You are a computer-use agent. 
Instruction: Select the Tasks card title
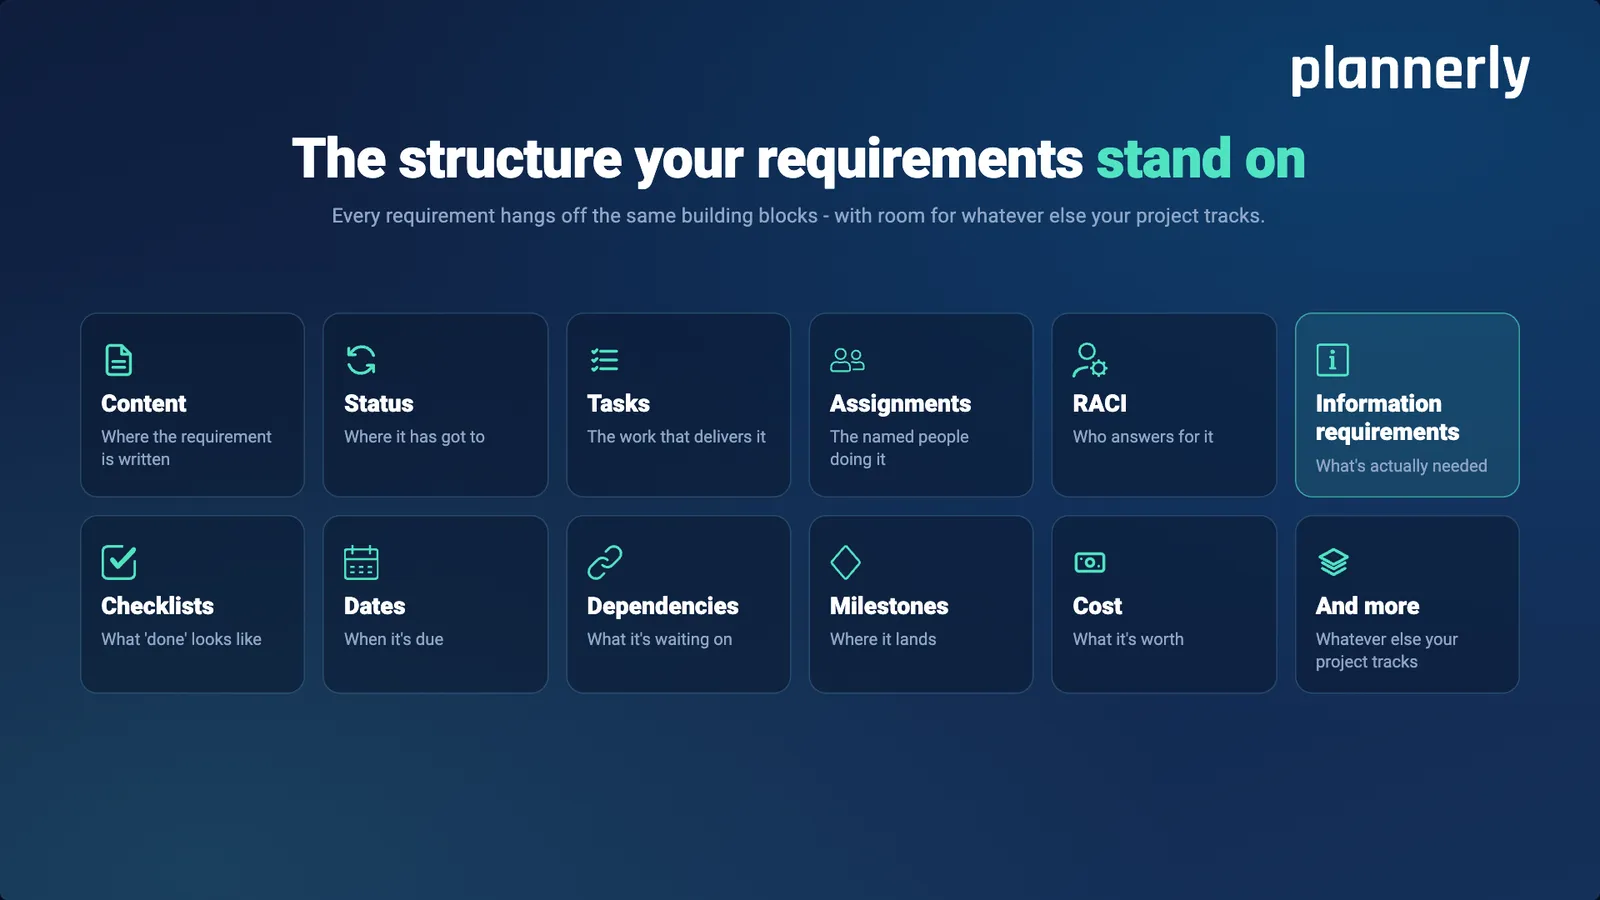point(618,404)
